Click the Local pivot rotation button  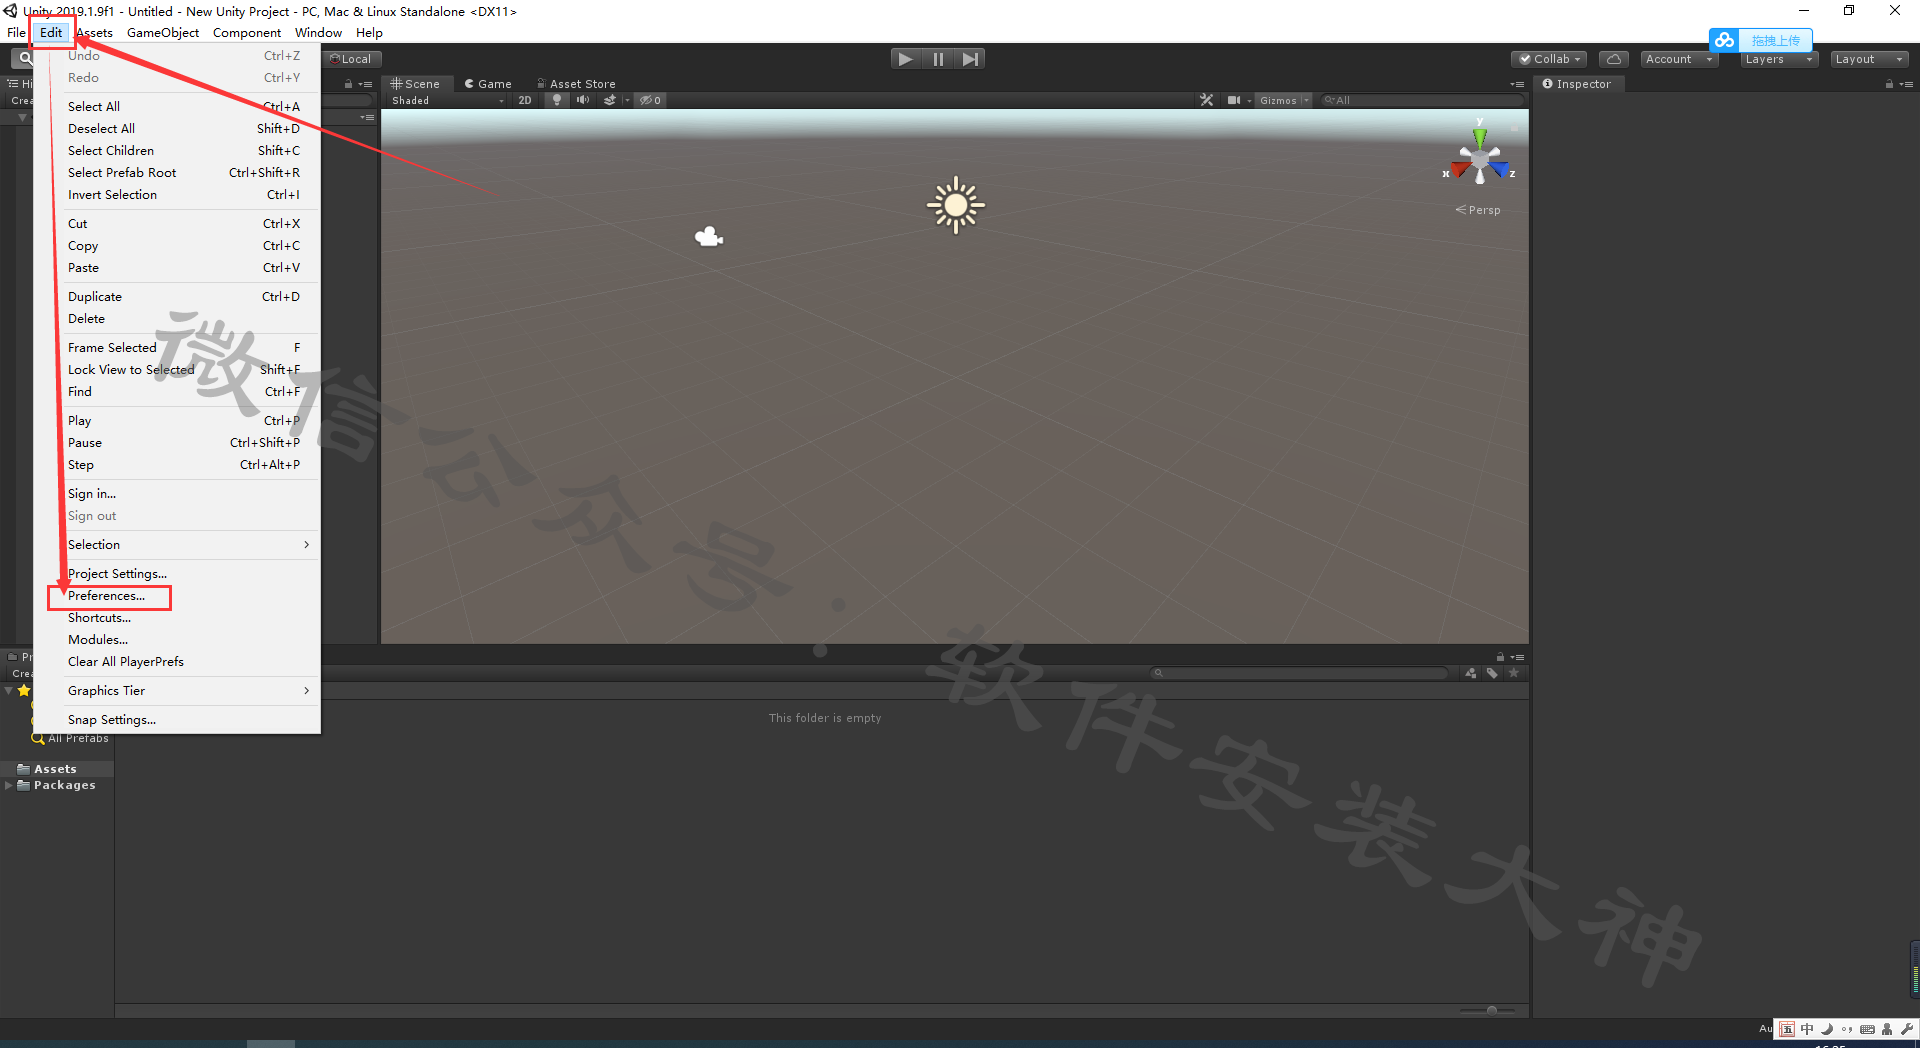(352, 59)
